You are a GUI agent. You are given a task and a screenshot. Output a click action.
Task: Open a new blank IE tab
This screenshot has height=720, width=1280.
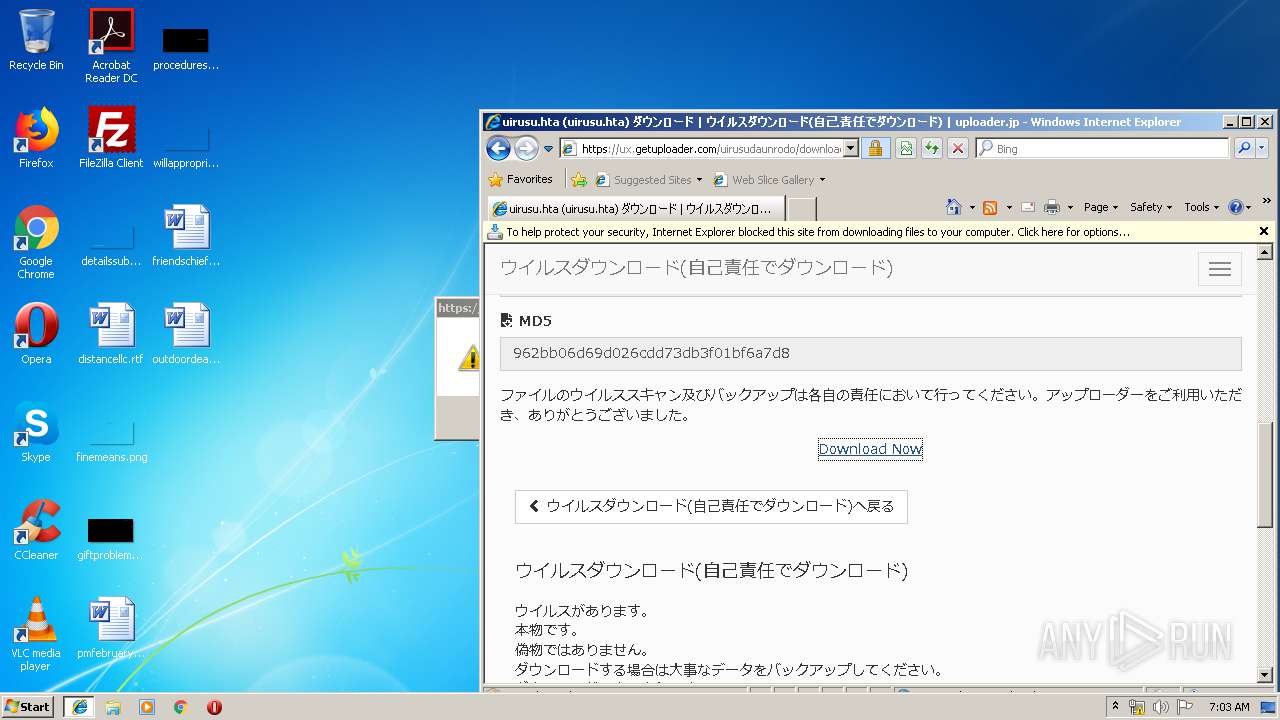coord(802,208)
